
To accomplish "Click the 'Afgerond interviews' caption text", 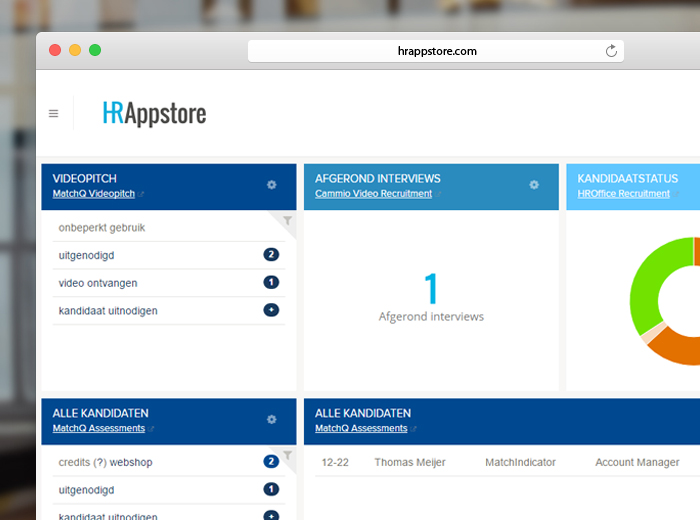I will coord(431,316).
